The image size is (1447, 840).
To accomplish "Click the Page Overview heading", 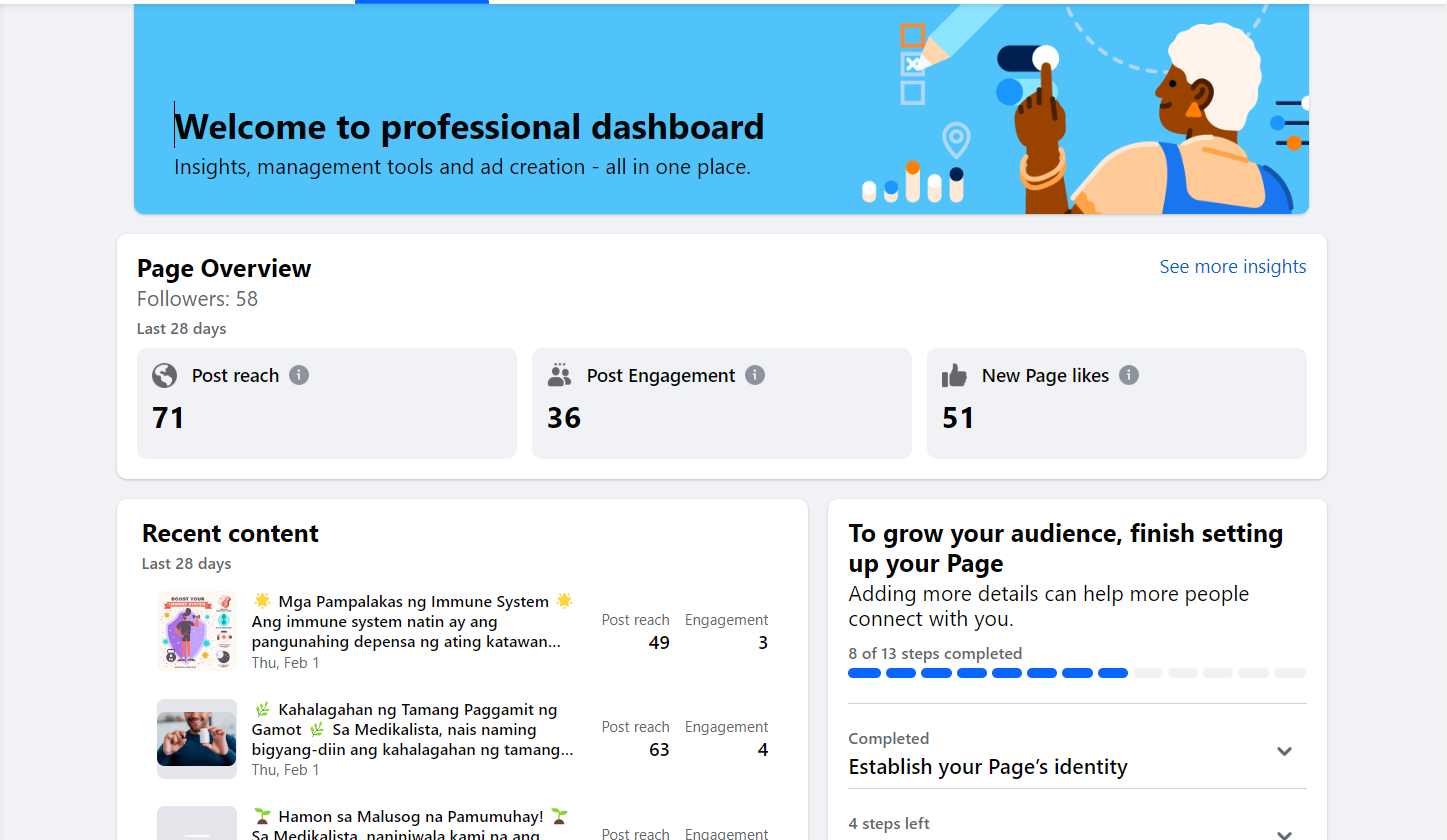I will tap(224, 268).
